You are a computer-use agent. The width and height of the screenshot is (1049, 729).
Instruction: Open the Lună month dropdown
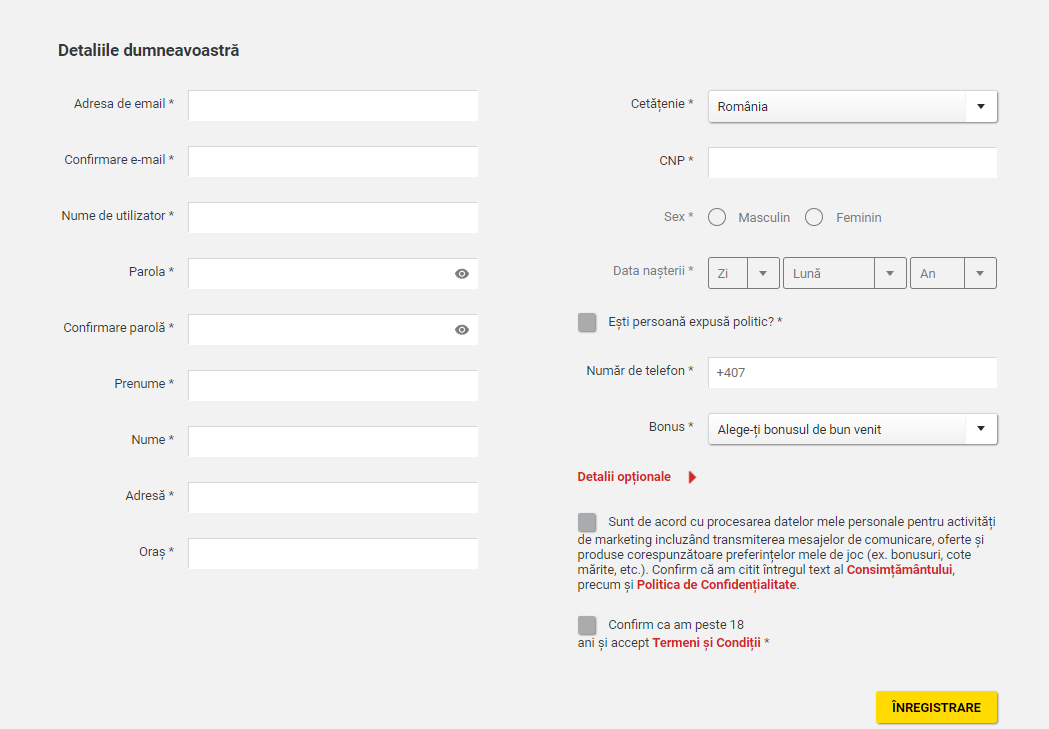click(845, 274)
